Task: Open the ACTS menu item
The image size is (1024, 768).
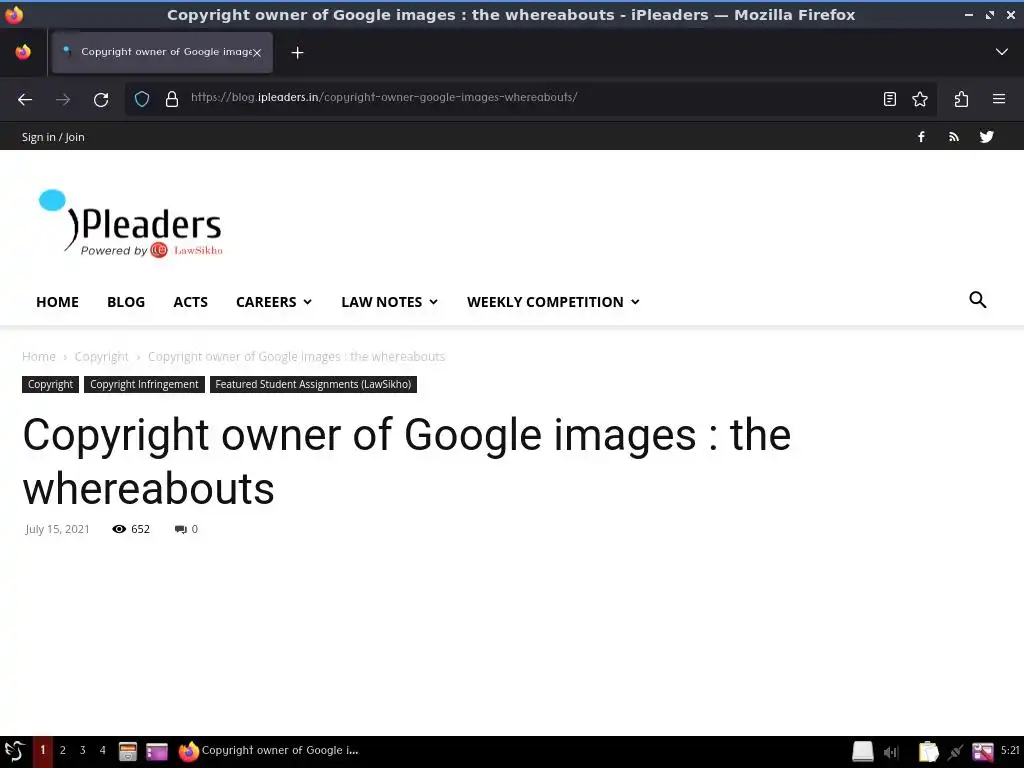Action: pos(190,302)
